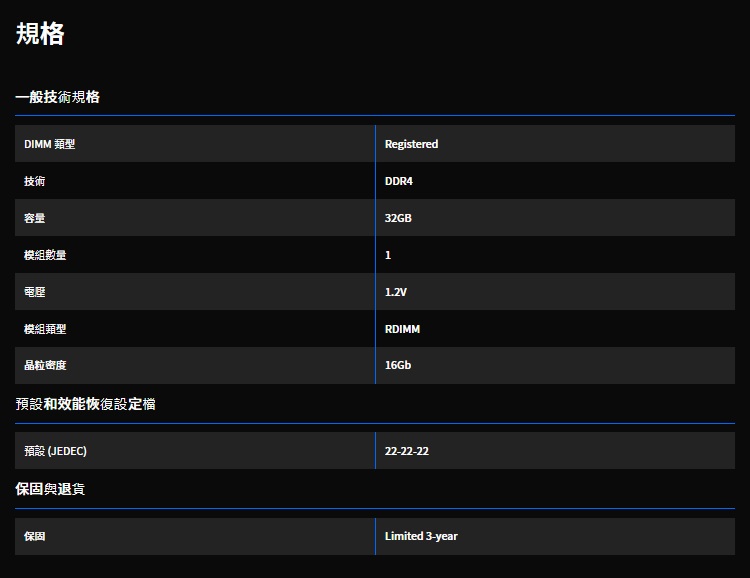
Task: Click the 晶粒密度 row label
Action: (x=46, y=366)
